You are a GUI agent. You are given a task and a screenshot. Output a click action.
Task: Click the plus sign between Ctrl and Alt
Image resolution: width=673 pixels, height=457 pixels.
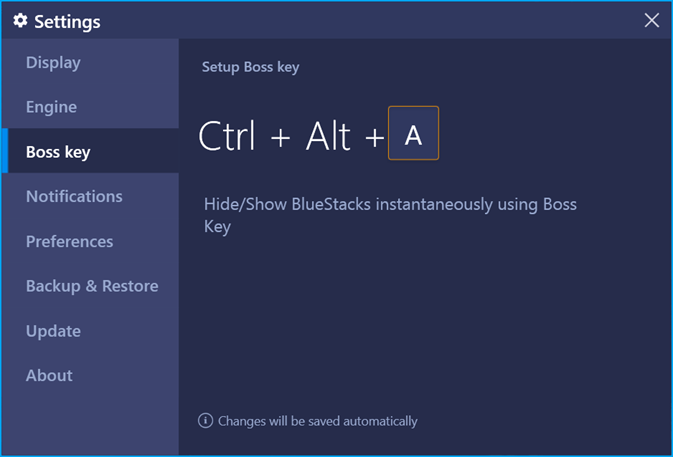(x=281, y=138)
